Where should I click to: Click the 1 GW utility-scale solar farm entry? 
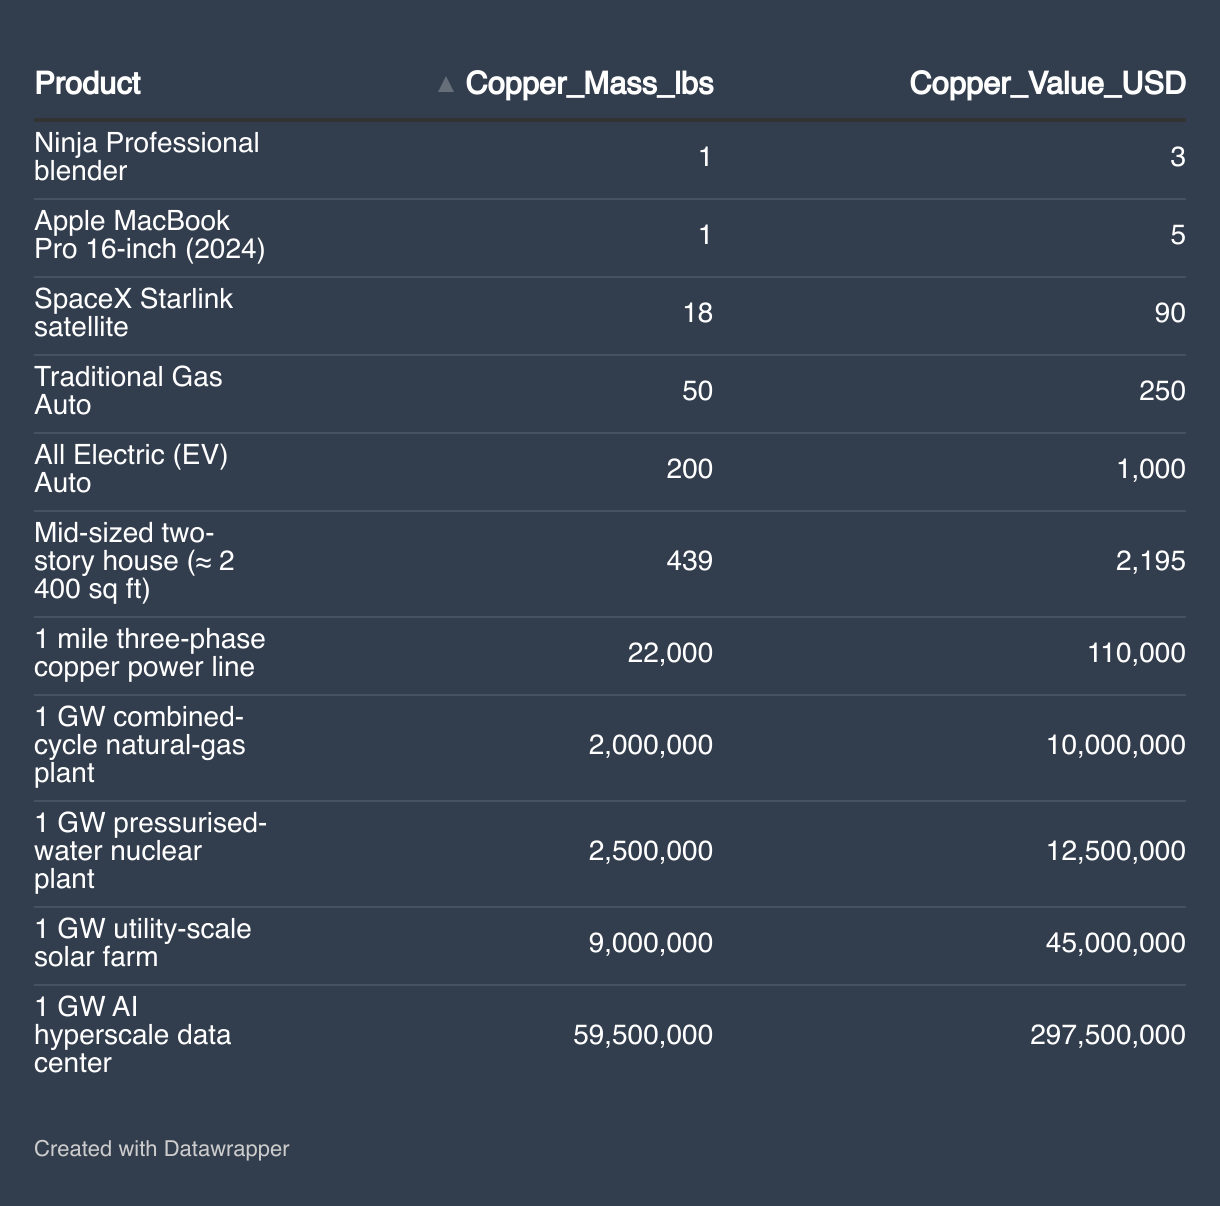143,943
